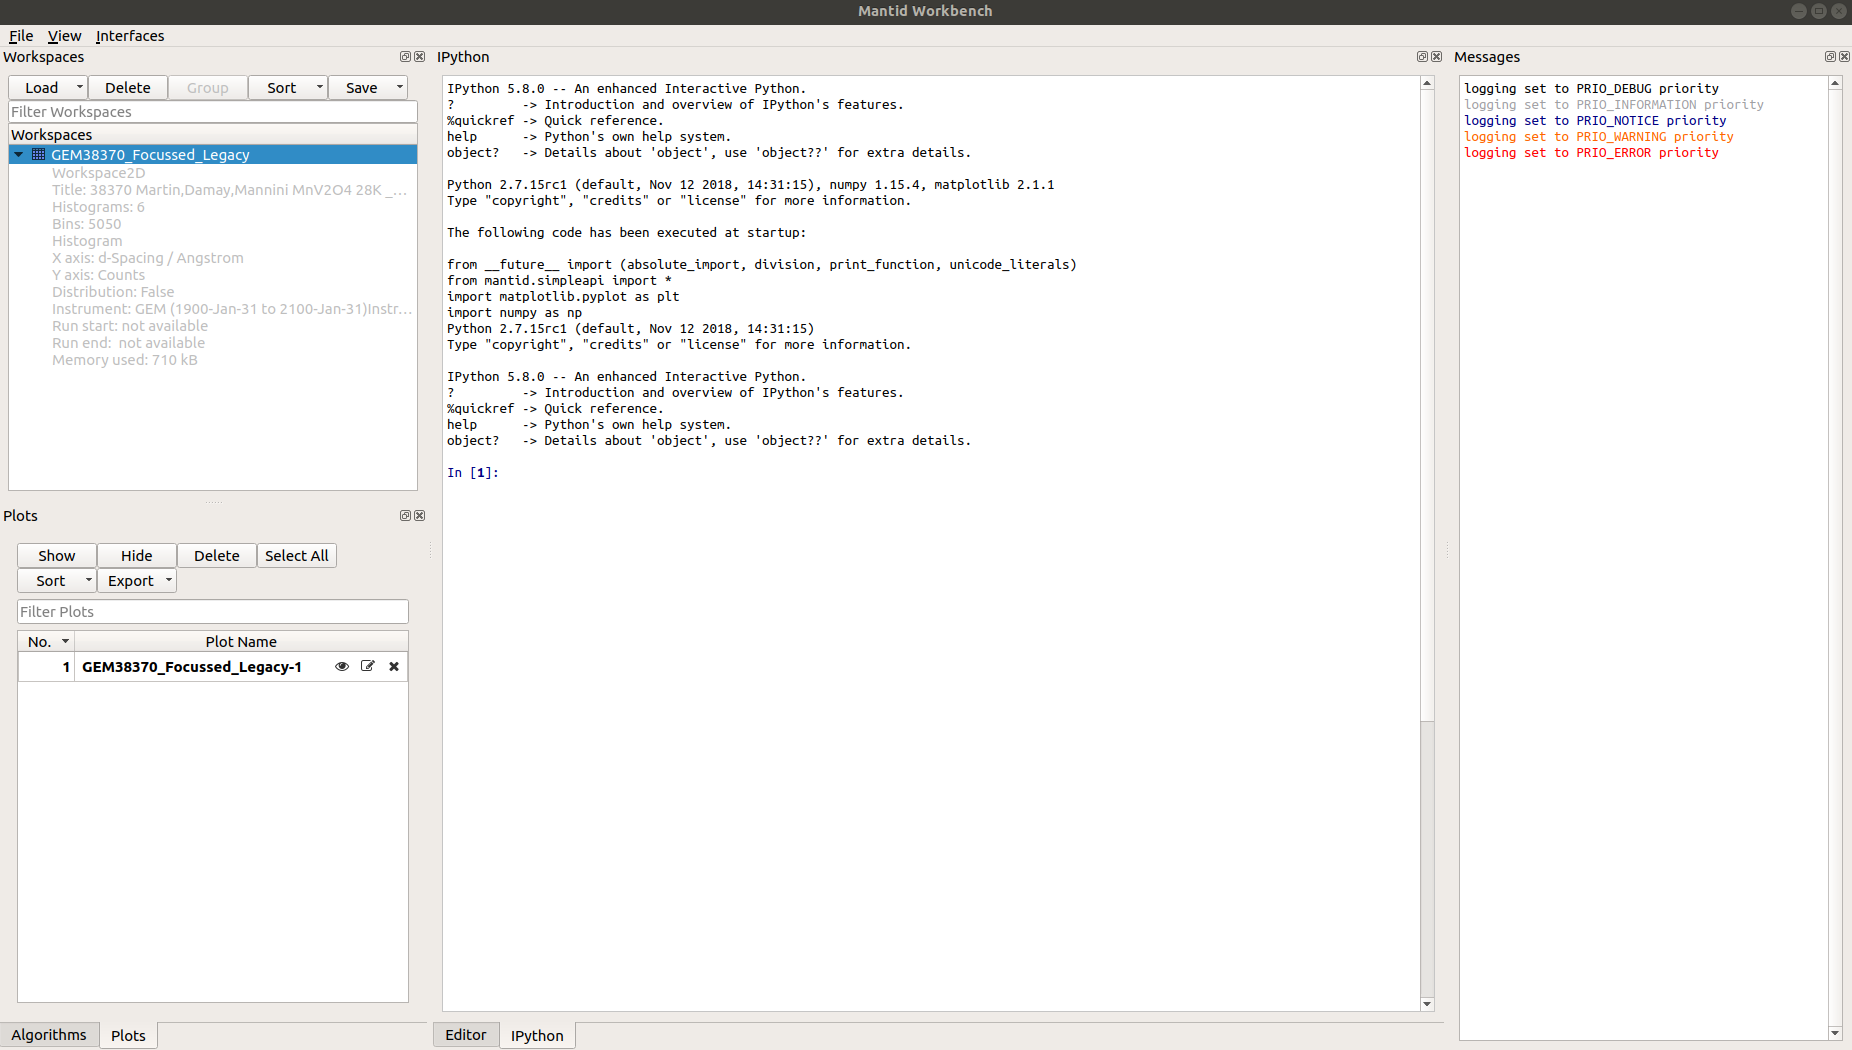Image resolution: width=1852 pixels, height=1050 pixels.
Task: Open the Interfaces menu
Action: [130, 36]
